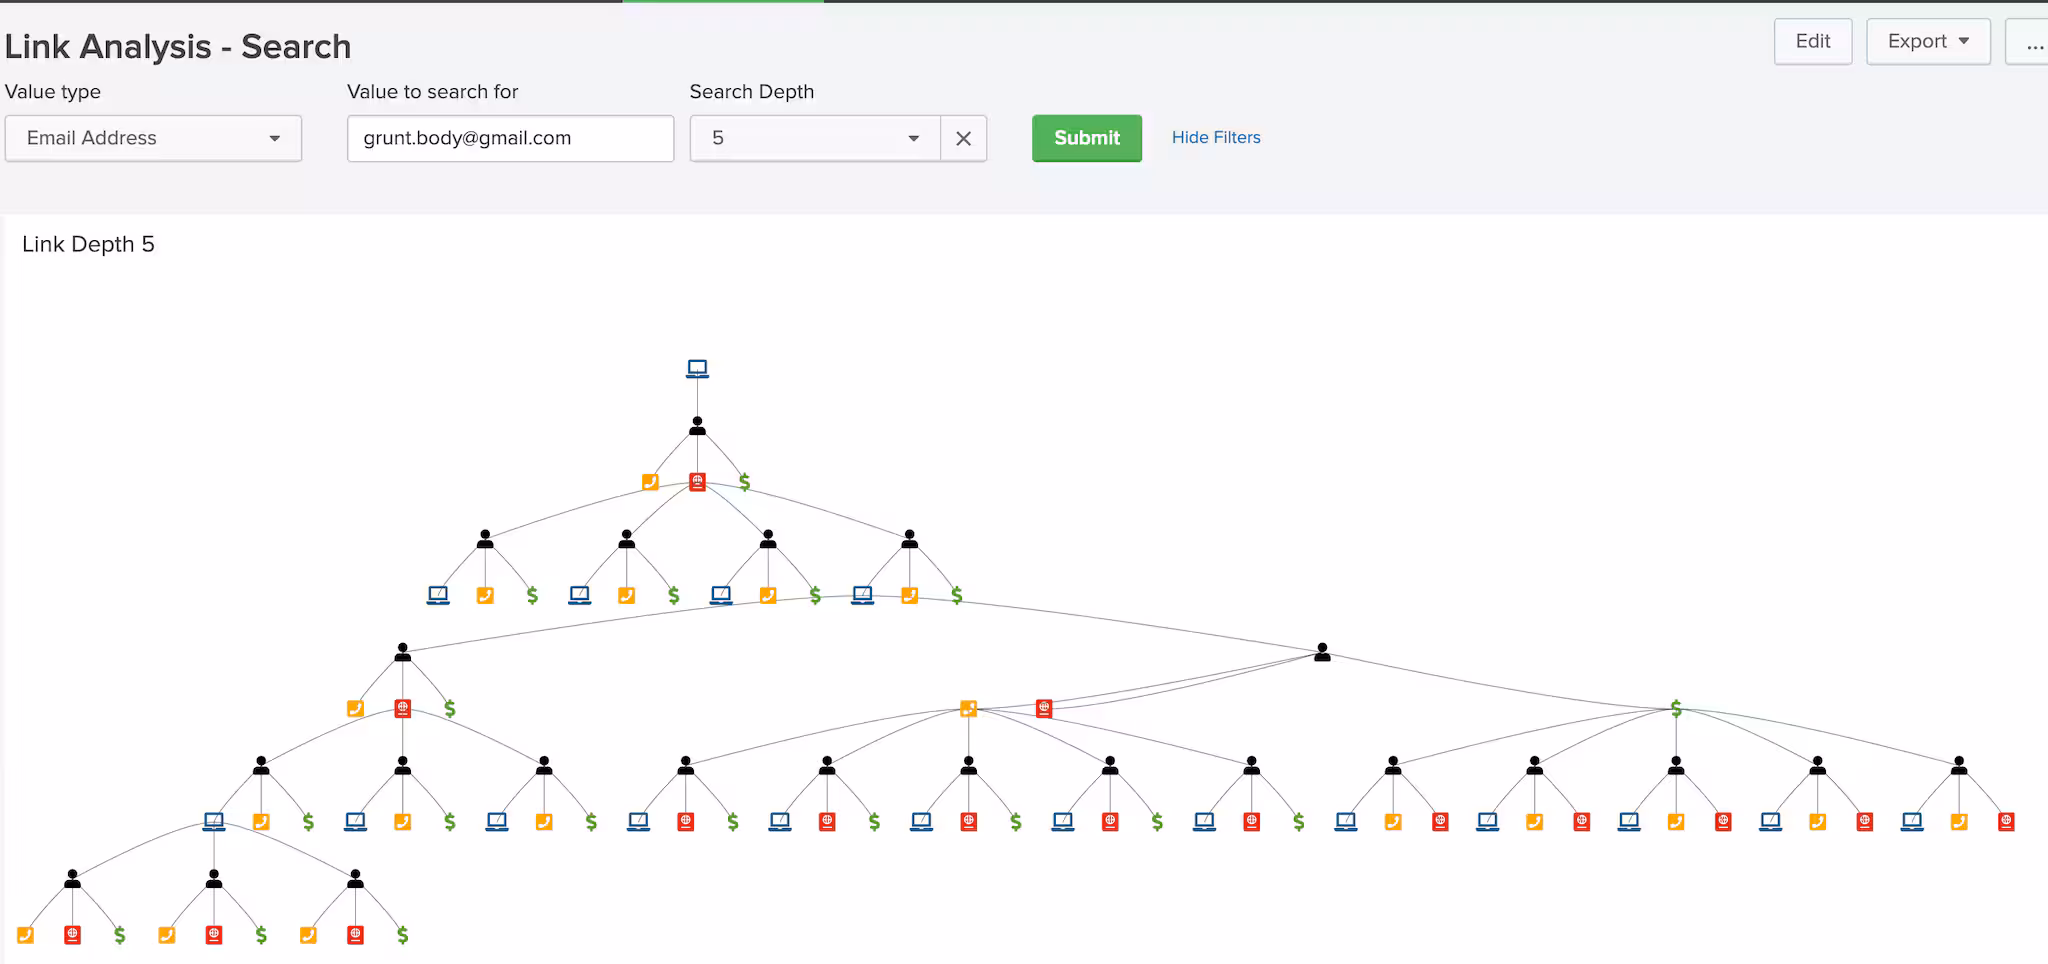The image size is (2048, 964).
Task: Open the Export dropdown menu
Action: point(1927,42)
